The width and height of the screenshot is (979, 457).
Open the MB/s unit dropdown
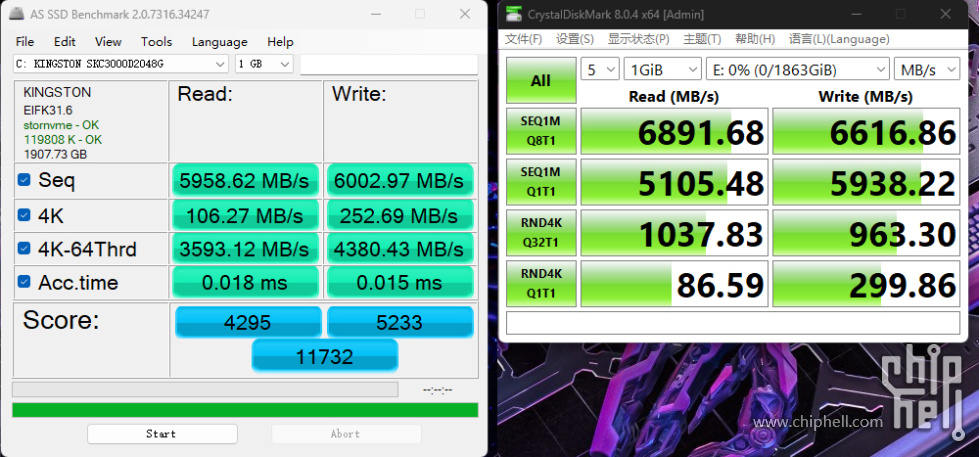click(x=929, y=69)
